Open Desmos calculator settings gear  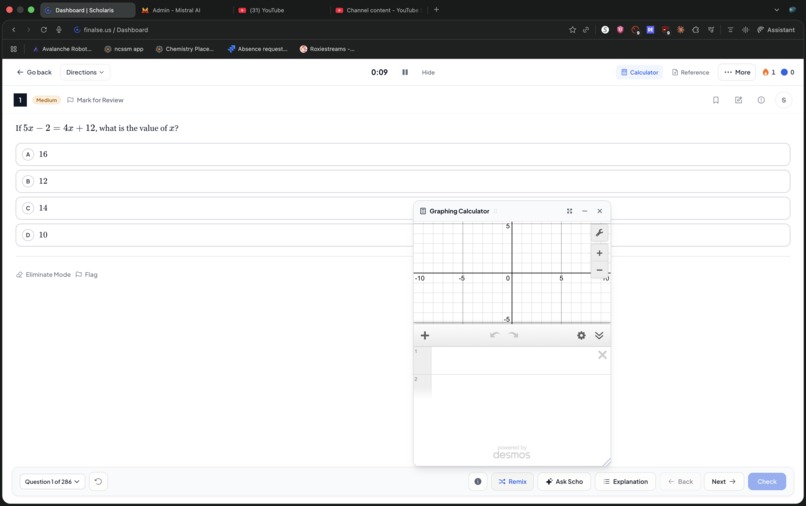(581, 335)
